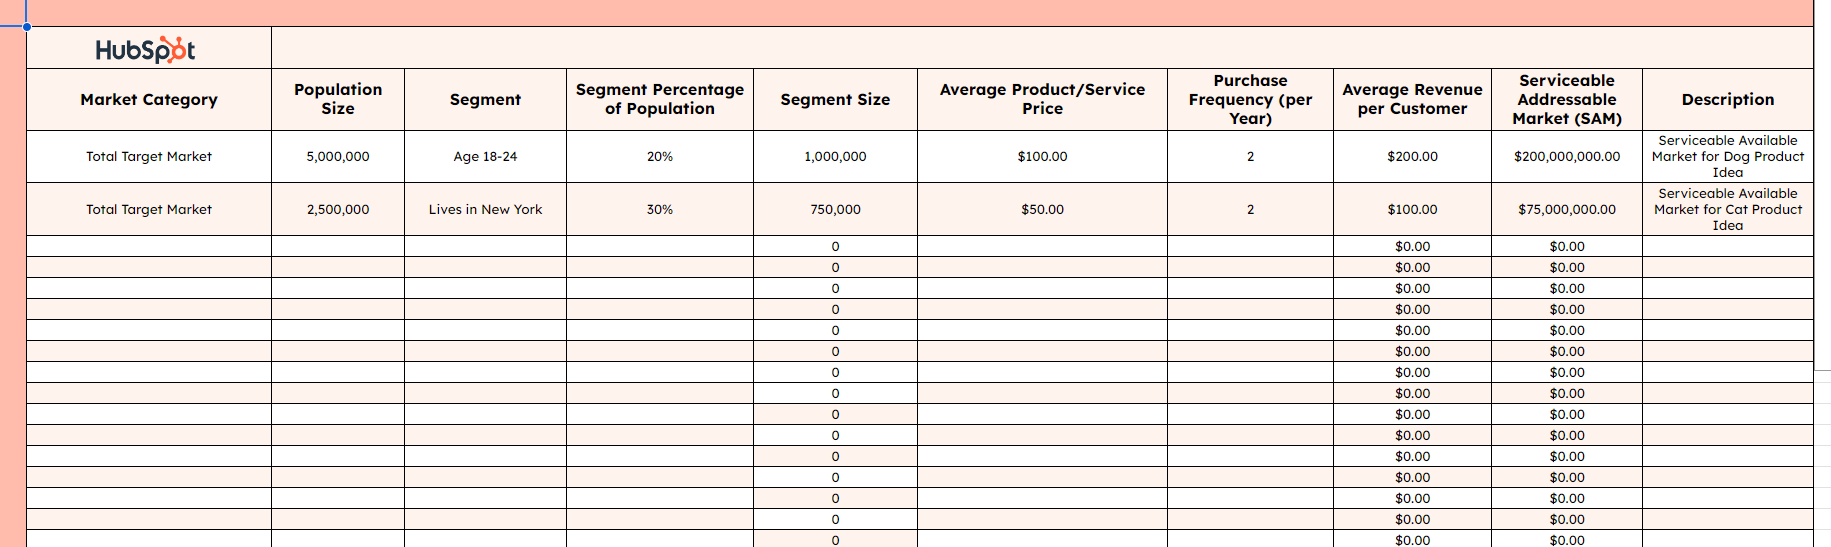Click the sheet's top-left selection handle
Image resolution: width=1831 pixels, height=547 pixels.
coord(27,27)
